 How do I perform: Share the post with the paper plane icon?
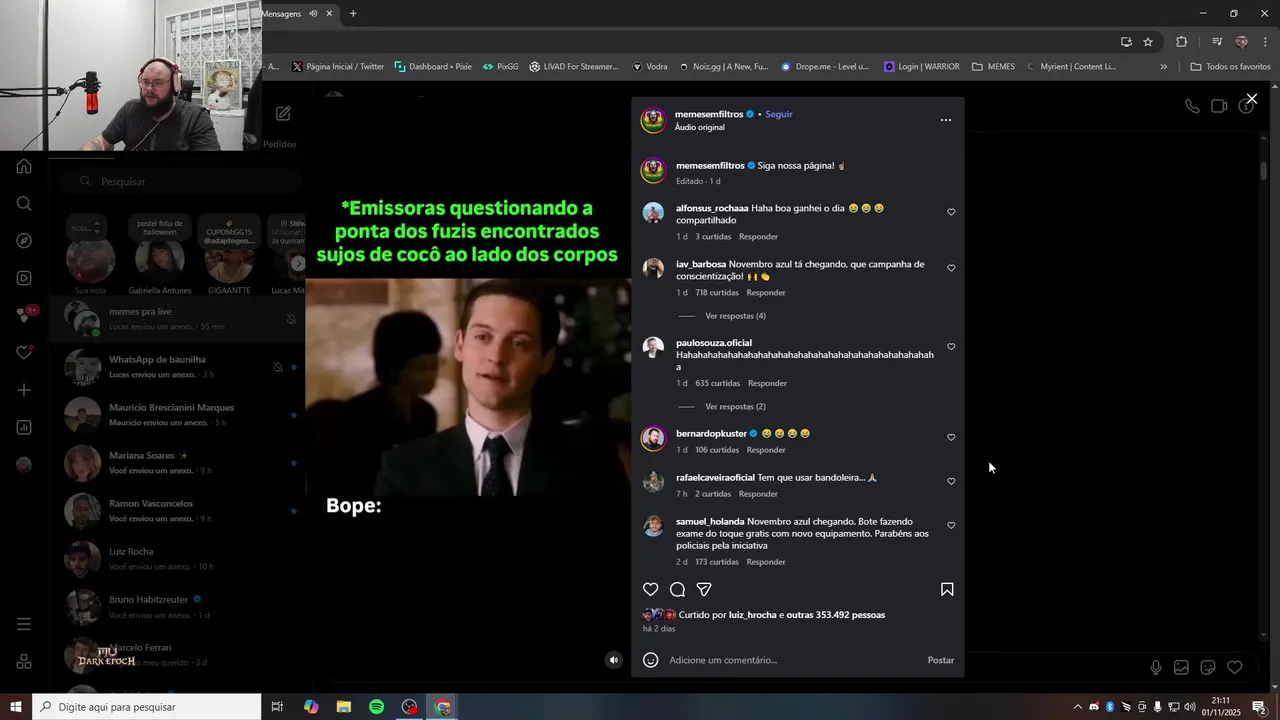pos(704,590)
